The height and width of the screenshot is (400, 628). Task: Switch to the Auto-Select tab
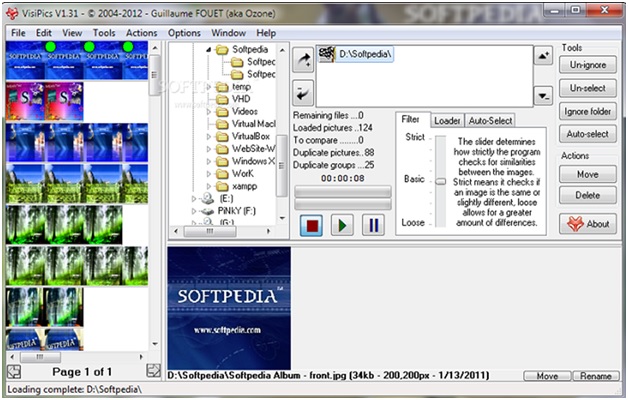490,121
